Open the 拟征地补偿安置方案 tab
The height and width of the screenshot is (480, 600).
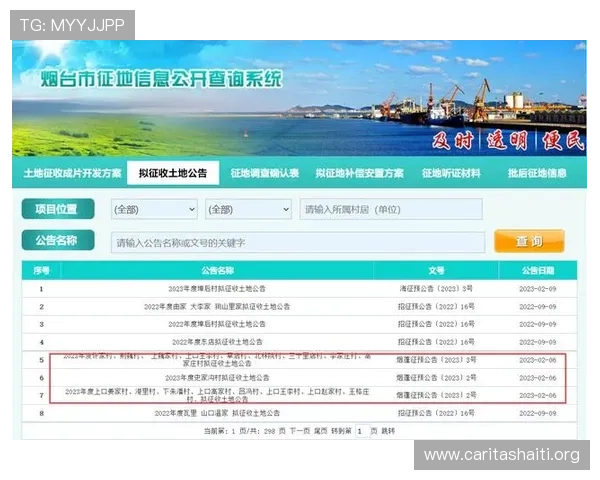coord(359,173)
